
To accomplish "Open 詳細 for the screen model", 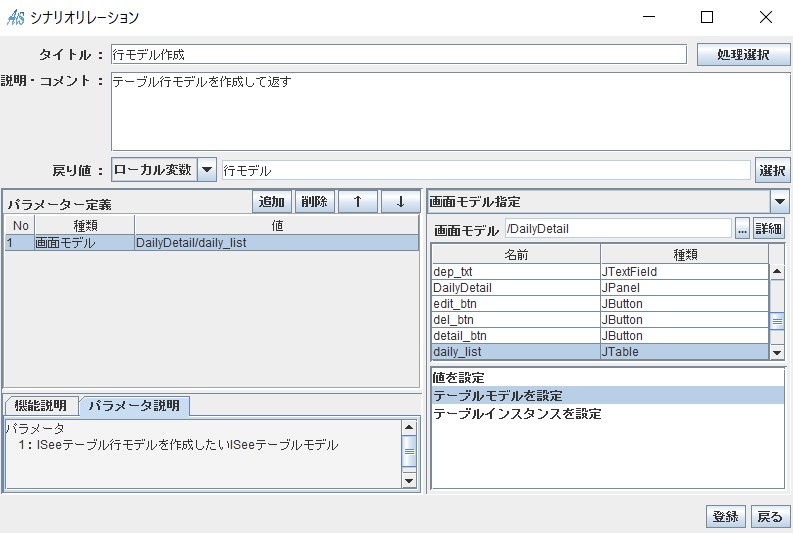I will (x=768, y=229).
